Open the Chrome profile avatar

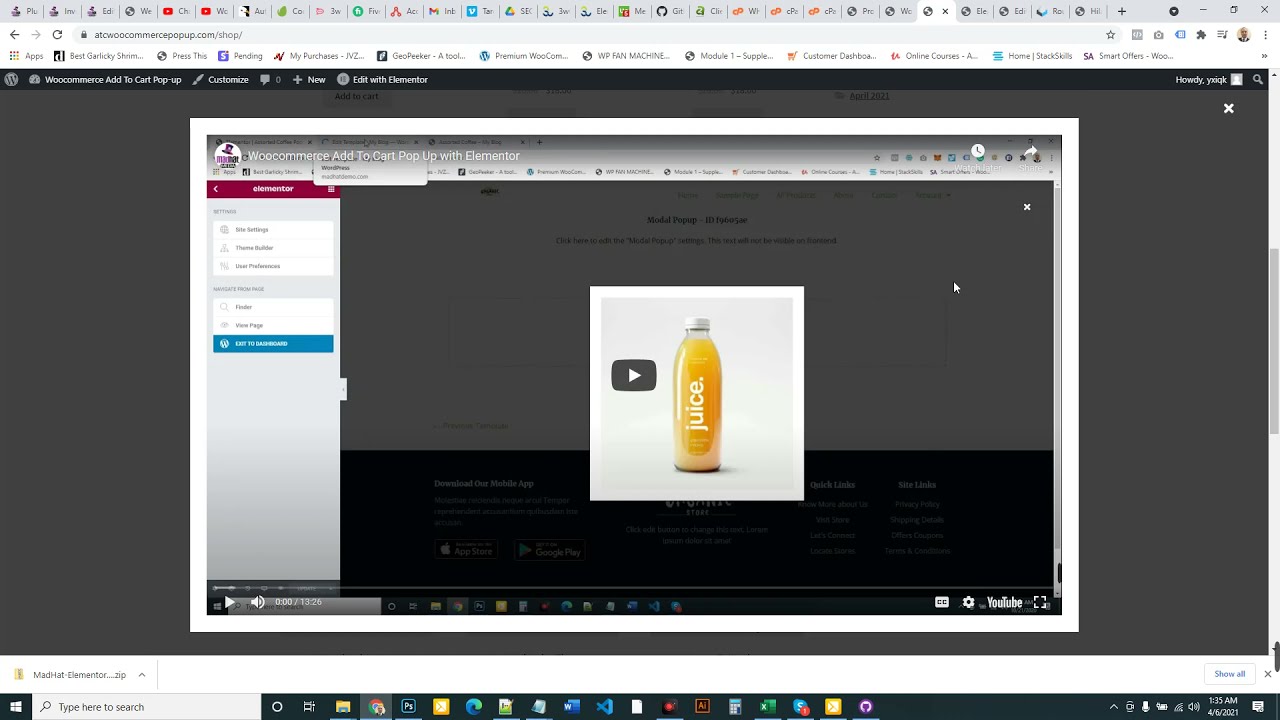(x=1243, y=34)
